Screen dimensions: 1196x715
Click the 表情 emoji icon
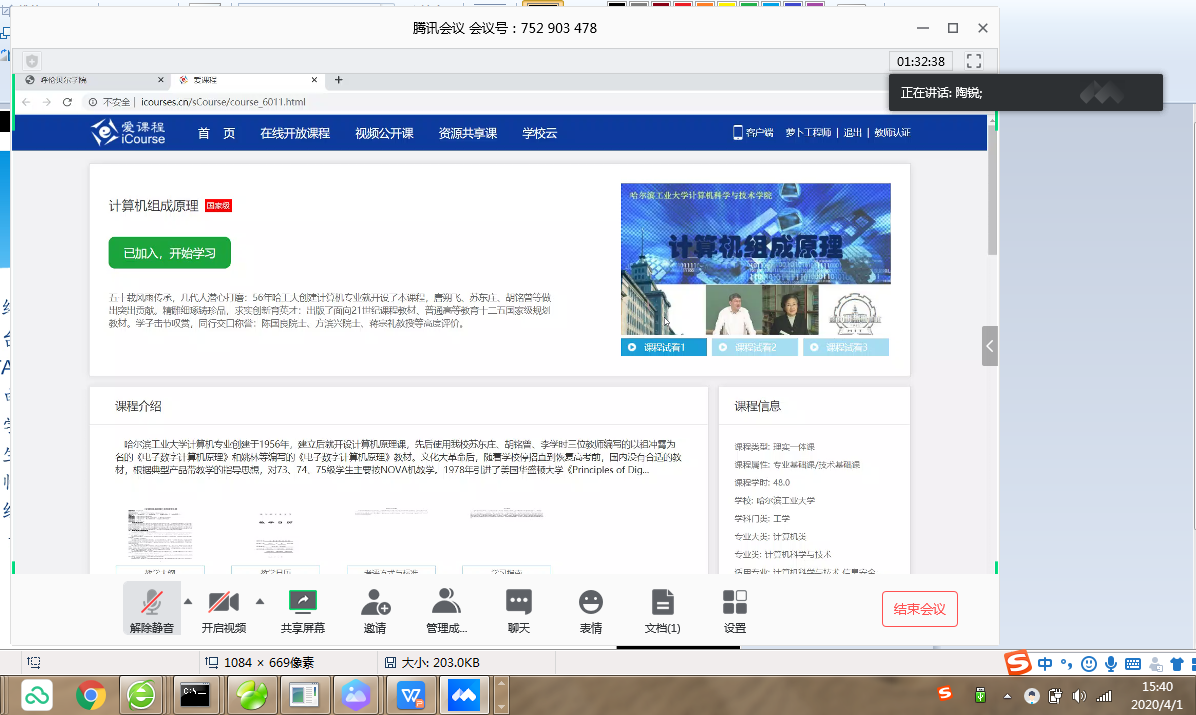(x=591, y=610)
